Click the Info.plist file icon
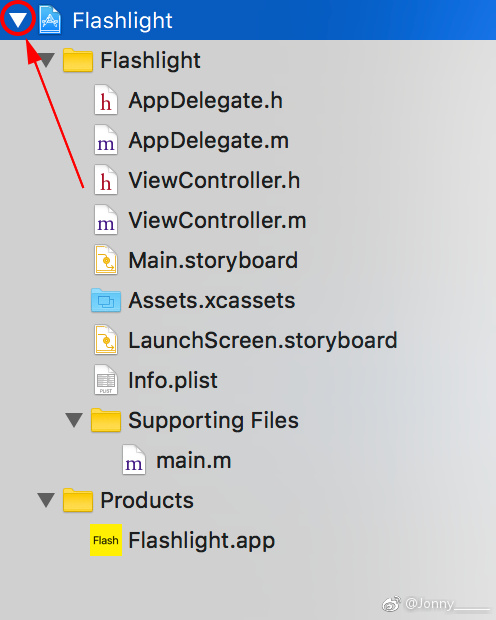This screenshot has width=496, height=620. (x=106, y=380)
